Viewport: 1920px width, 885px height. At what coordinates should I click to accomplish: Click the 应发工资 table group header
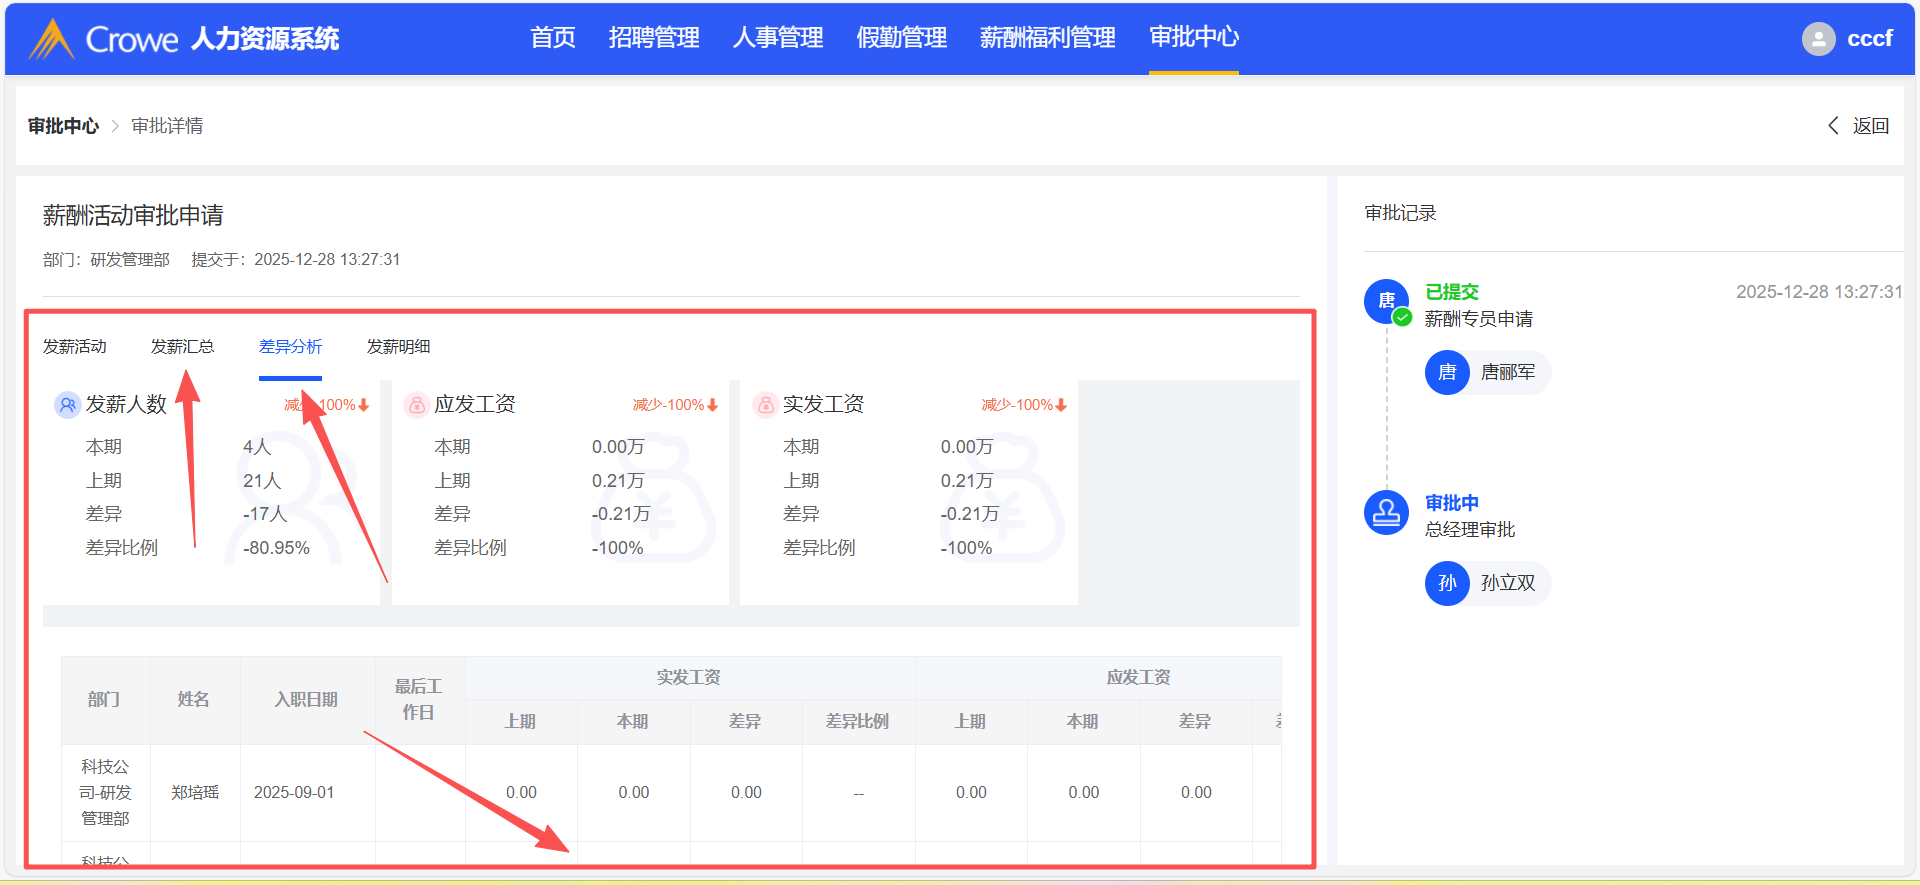point(1138,678)
